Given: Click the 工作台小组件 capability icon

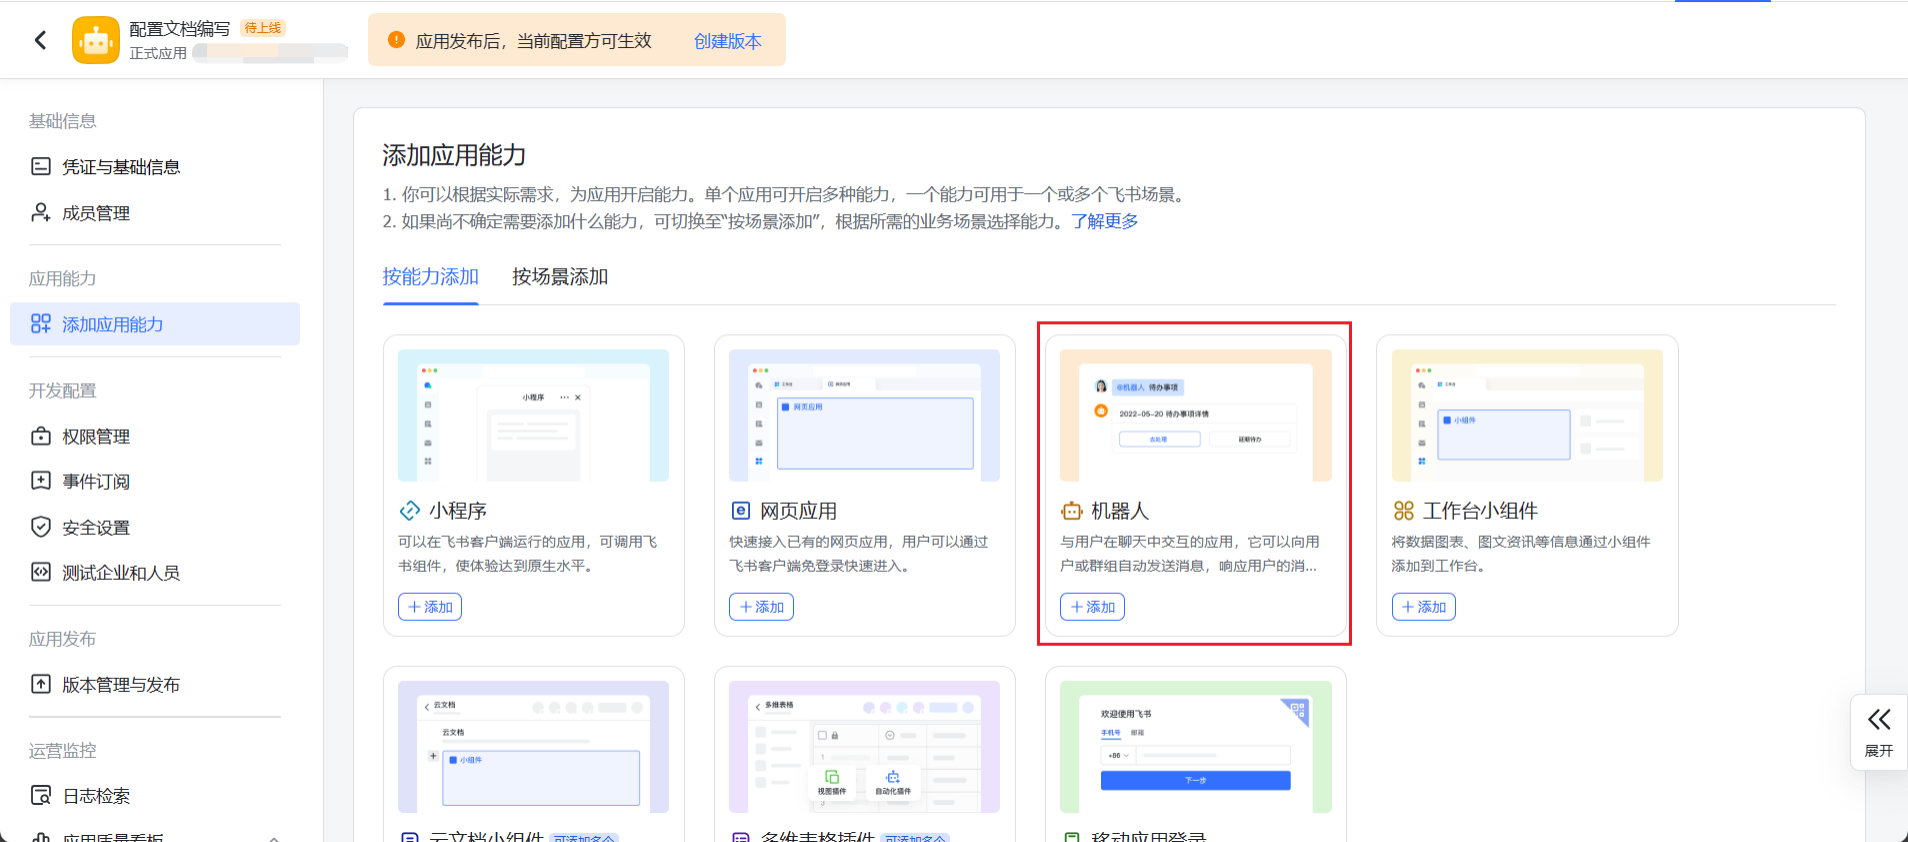Looking at the screenshot, I should coord(1404,511).
